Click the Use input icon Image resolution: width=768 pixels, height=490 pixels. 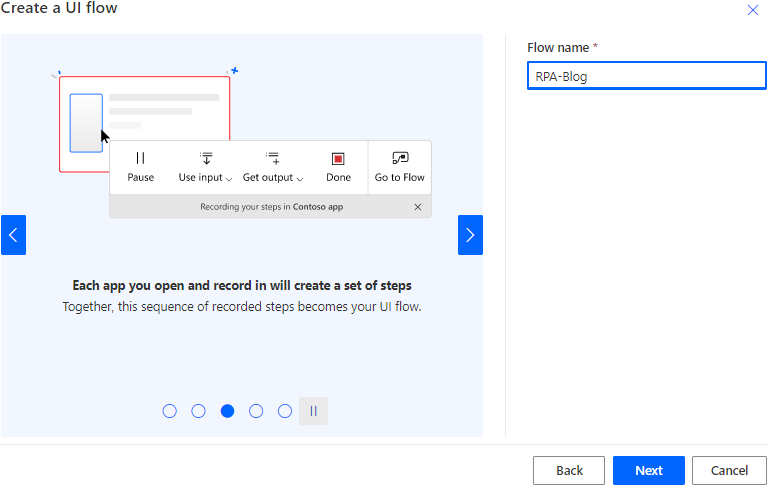[x=206, y=158]
